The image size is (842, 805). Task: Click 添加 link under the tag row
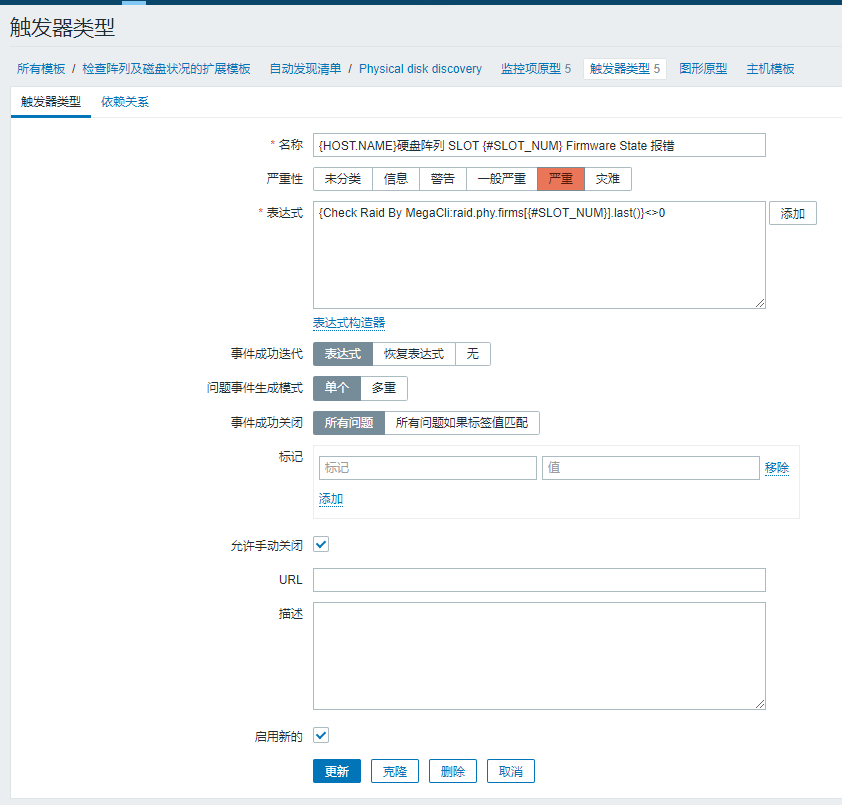pos(331,499)
